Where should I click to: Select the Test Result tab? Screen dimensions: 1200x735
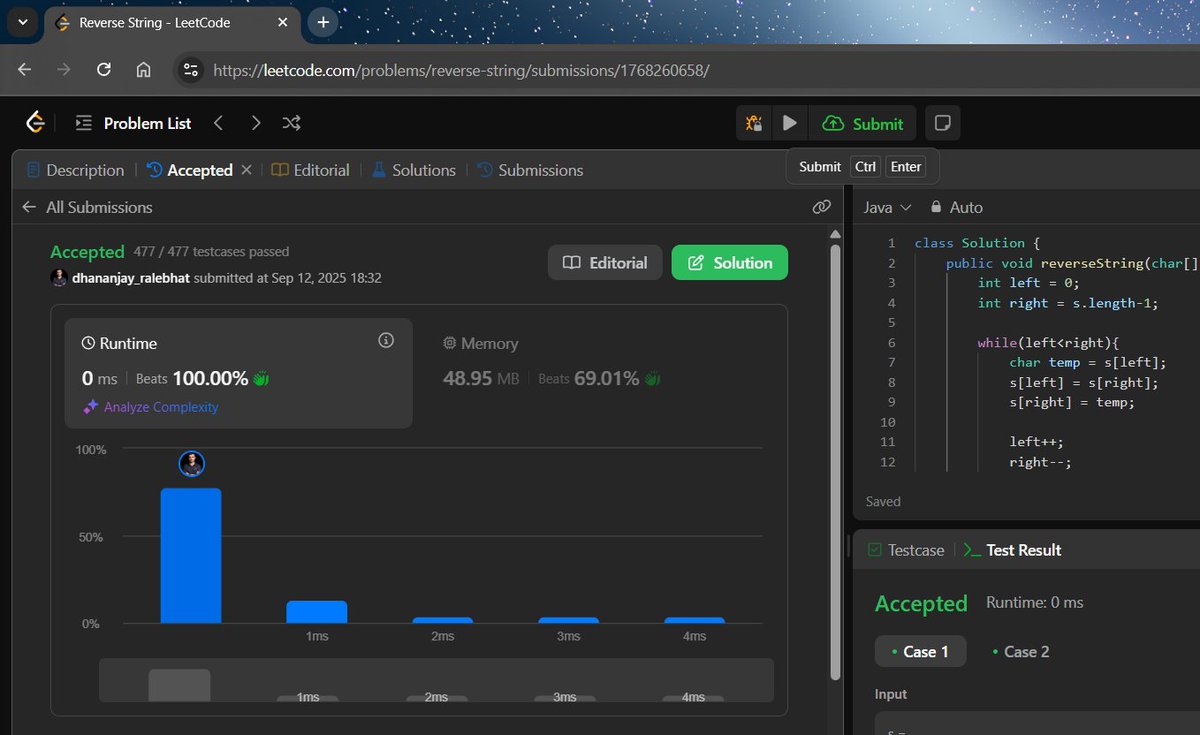(x=1012, y=550)
